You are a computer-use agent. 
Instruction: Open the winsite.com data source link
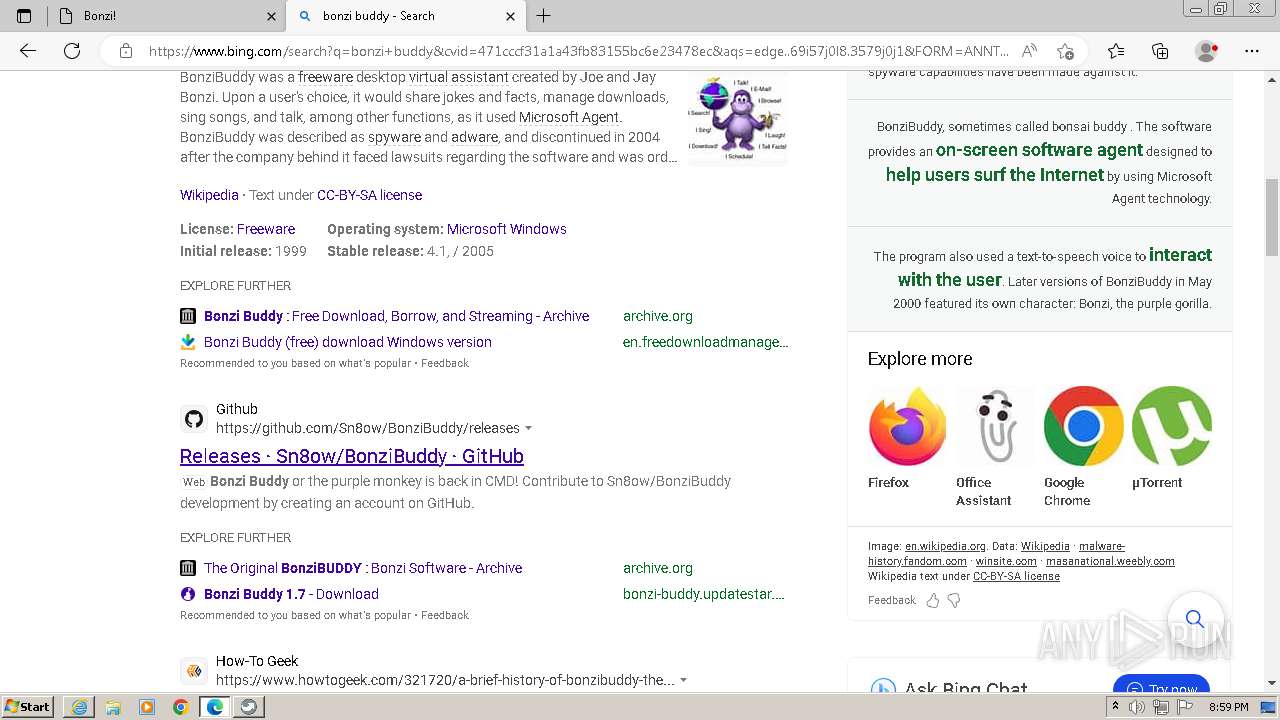coord(1006,561)
